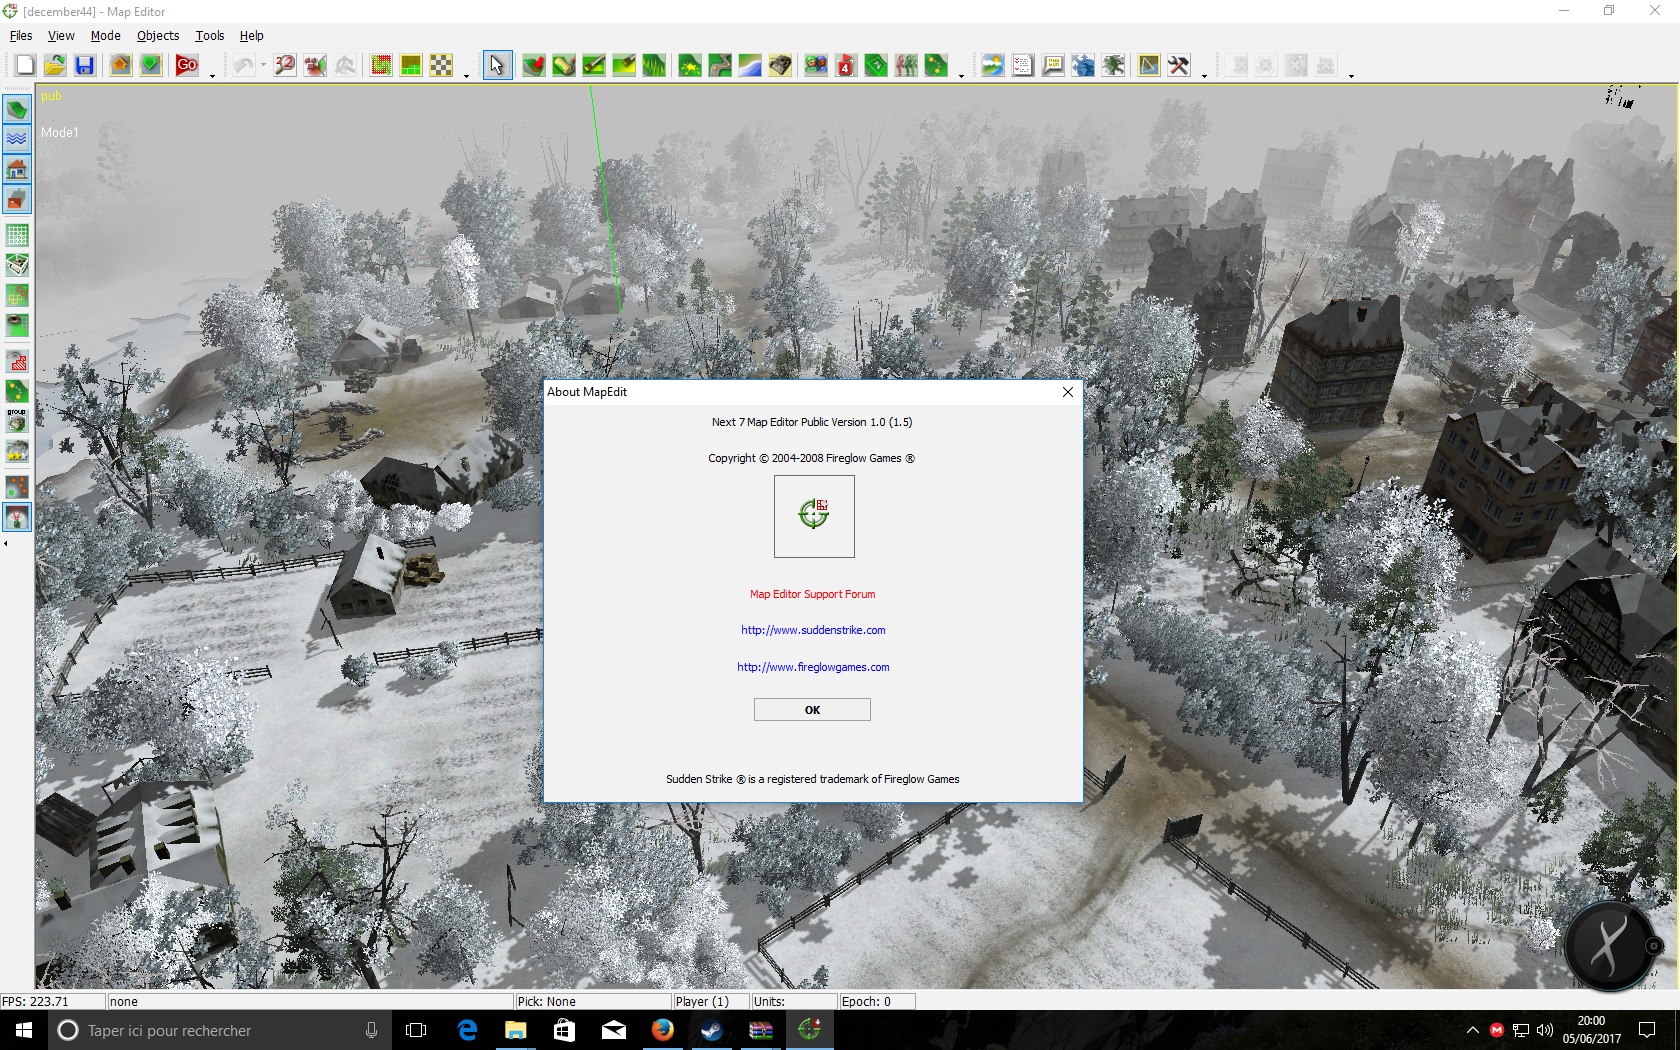
Task: Select the river water terrain tool
Action: click(750, 66)
